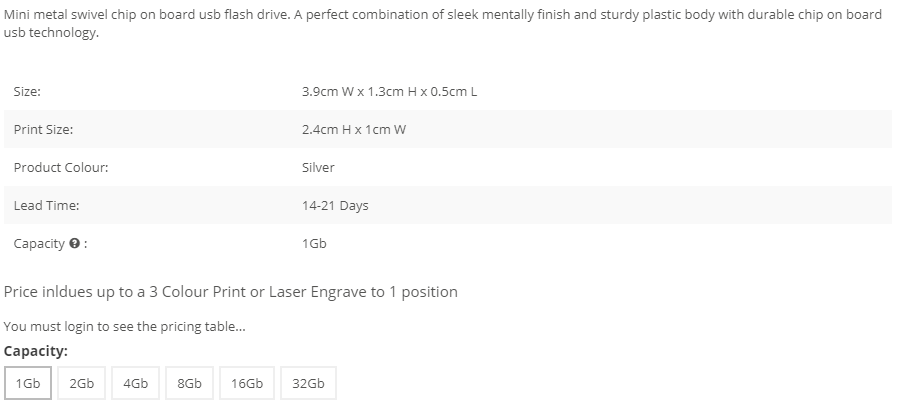
Task: Click the bold Capacity heading above options
Action: pos(36,351)
